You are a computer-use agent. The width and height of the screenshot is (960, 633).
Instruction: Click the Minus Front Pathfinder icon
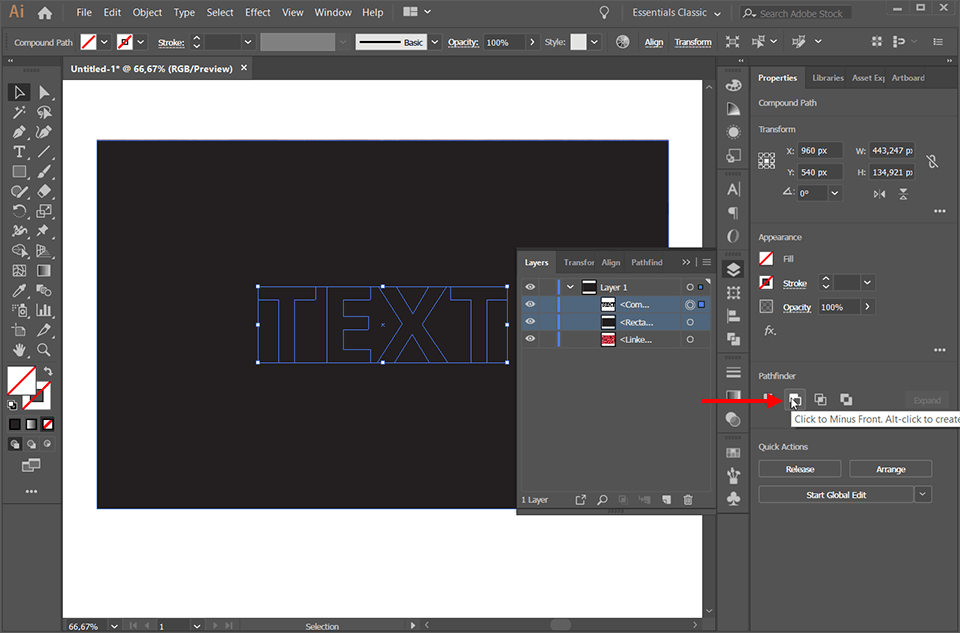click(x=795, y=399)
